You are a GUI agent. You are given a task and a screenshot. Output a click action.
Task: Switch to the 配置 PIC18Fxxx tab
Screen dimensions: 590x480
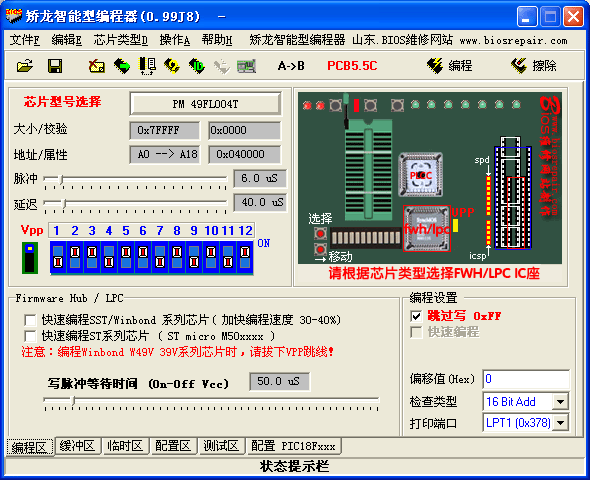click(293, 446)
